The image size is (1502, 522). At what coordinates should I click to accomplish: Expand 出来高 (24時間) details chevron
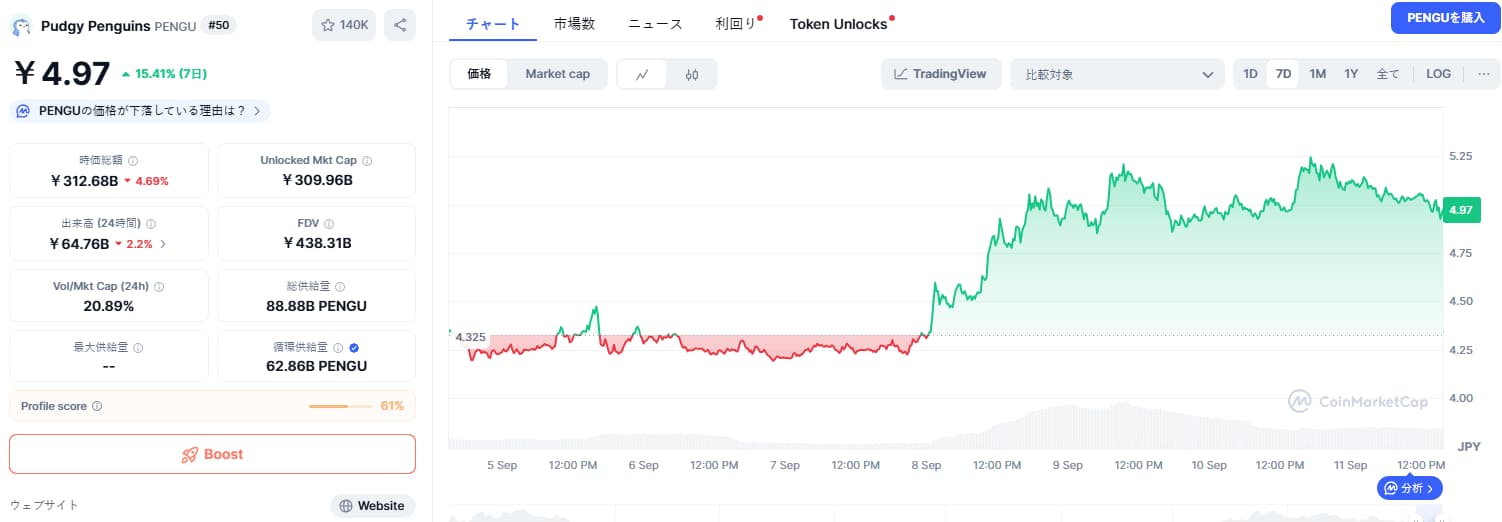coord(164,243)
